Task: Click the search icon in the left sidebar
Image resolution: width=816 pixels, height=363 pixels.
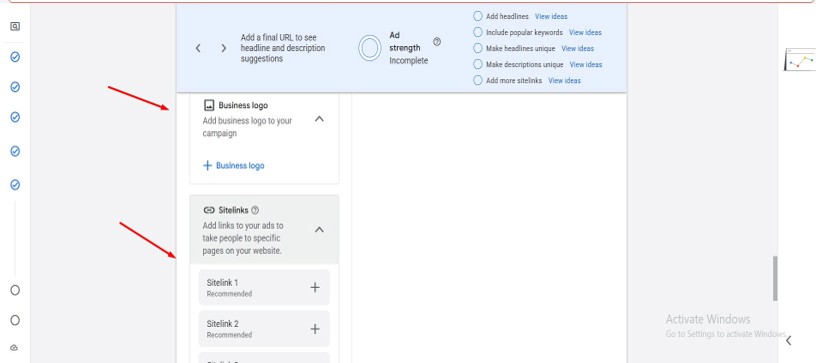Action: [15, 26]
